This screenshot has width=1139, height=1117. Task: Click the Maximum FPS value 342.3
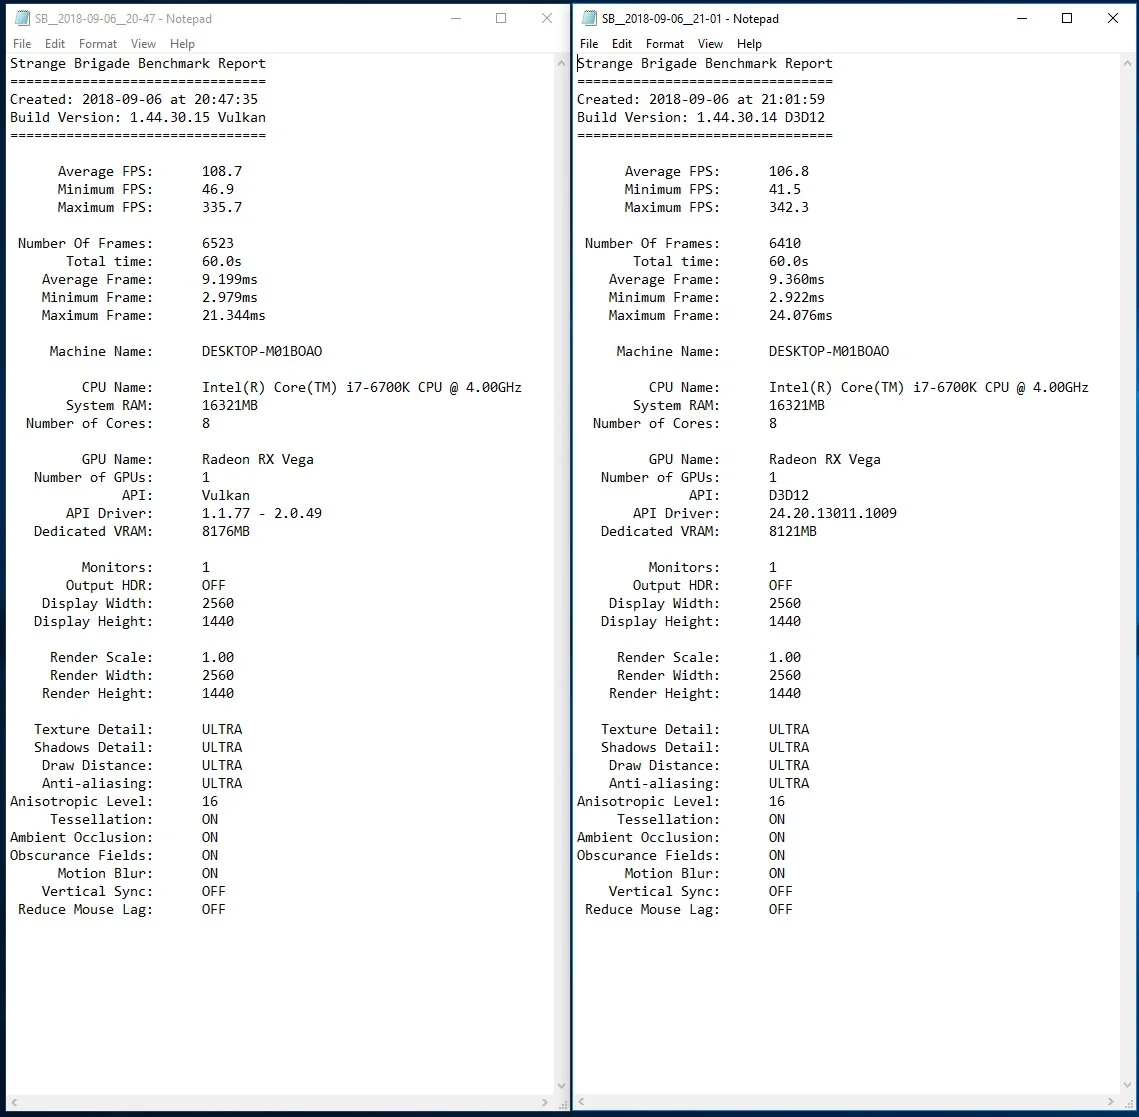[x=789, y=208]
